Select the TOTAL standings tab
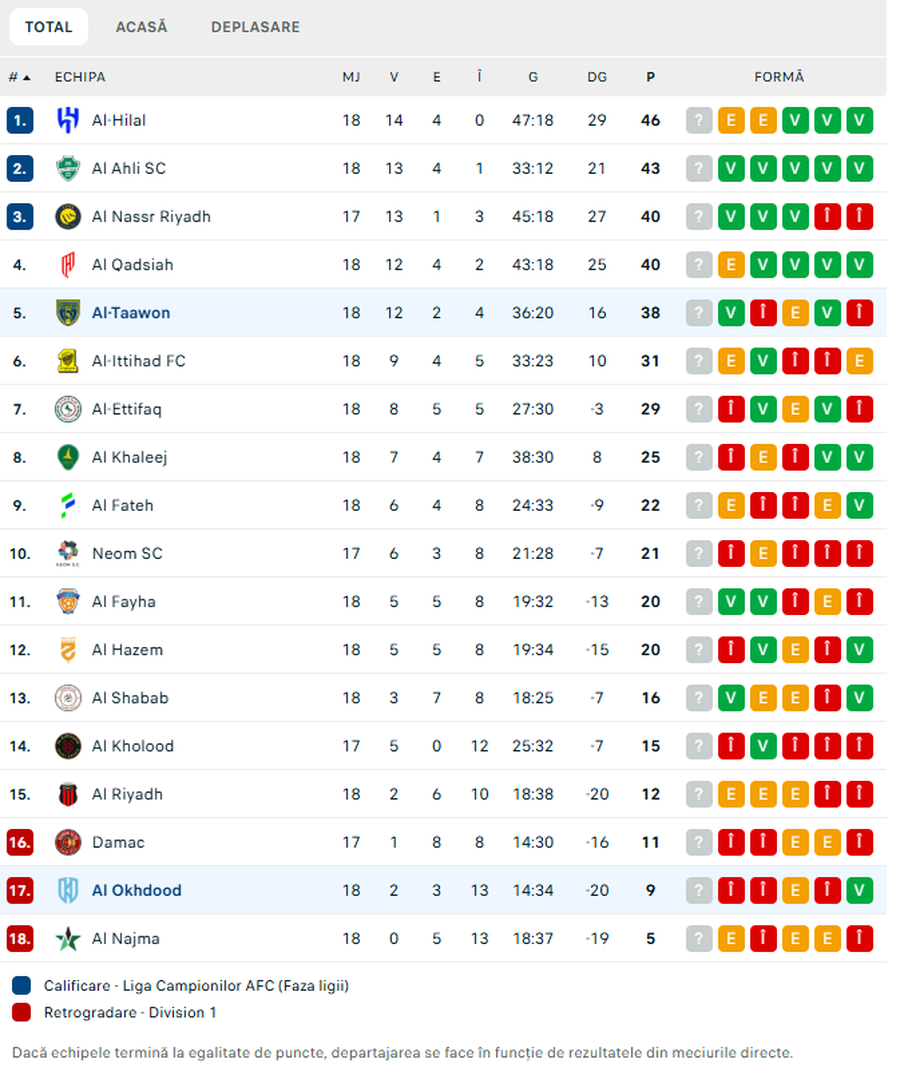The width and height of the screenshot is (900, 1079). [49, 27]
